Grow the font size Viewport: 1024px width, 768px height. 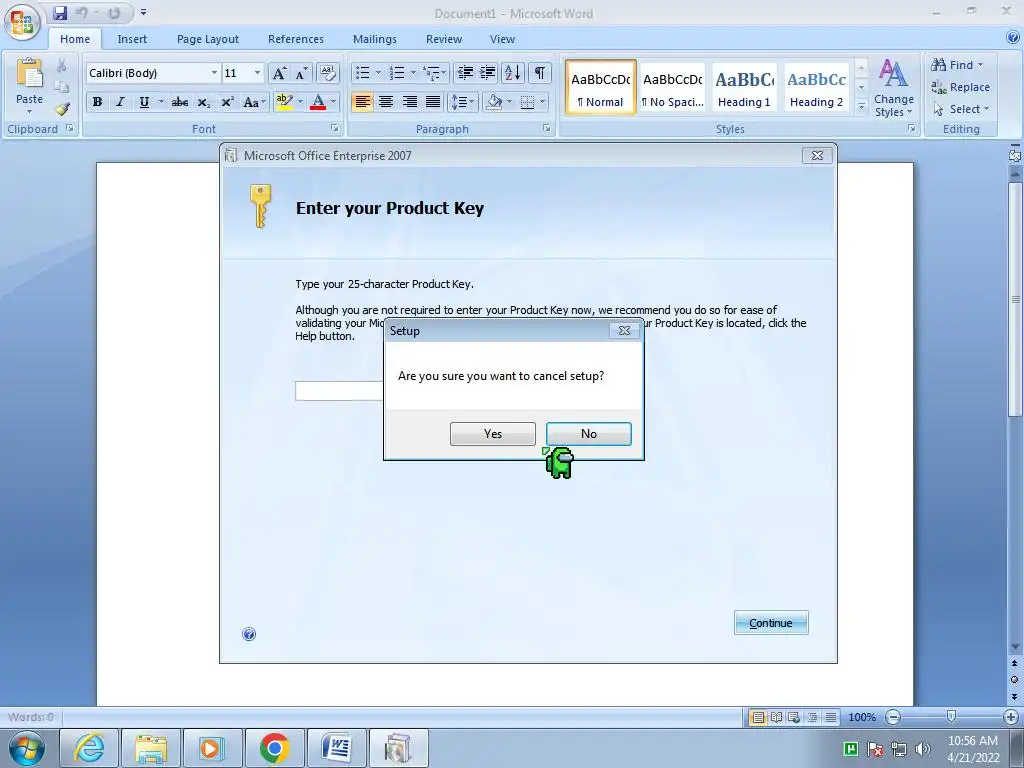[279, 73]
